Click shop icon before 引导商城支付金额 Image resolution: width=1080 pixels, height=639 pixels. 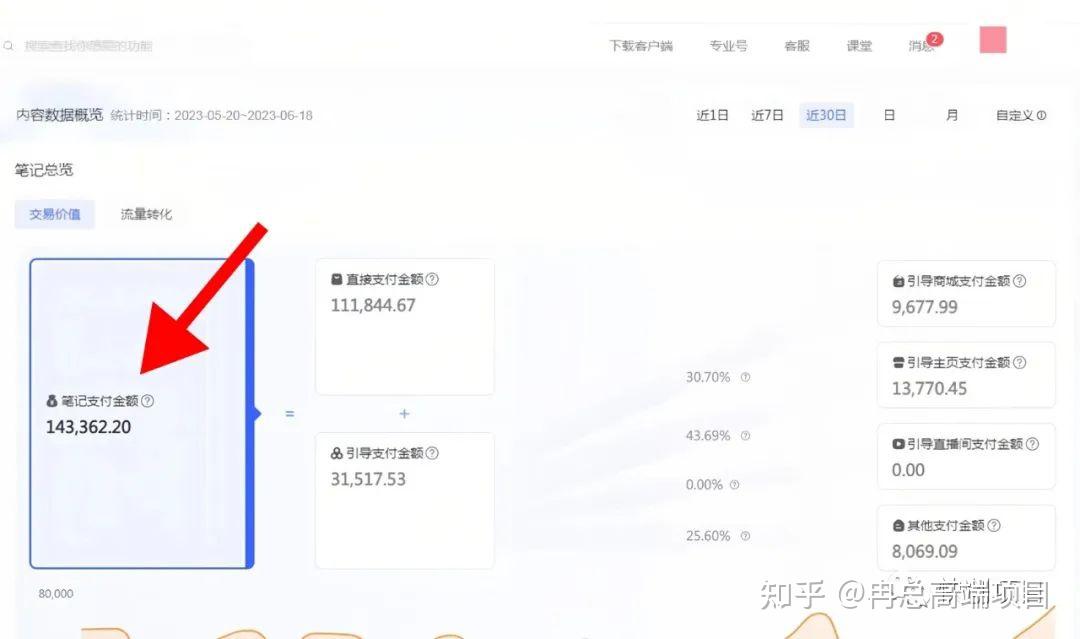898,281
